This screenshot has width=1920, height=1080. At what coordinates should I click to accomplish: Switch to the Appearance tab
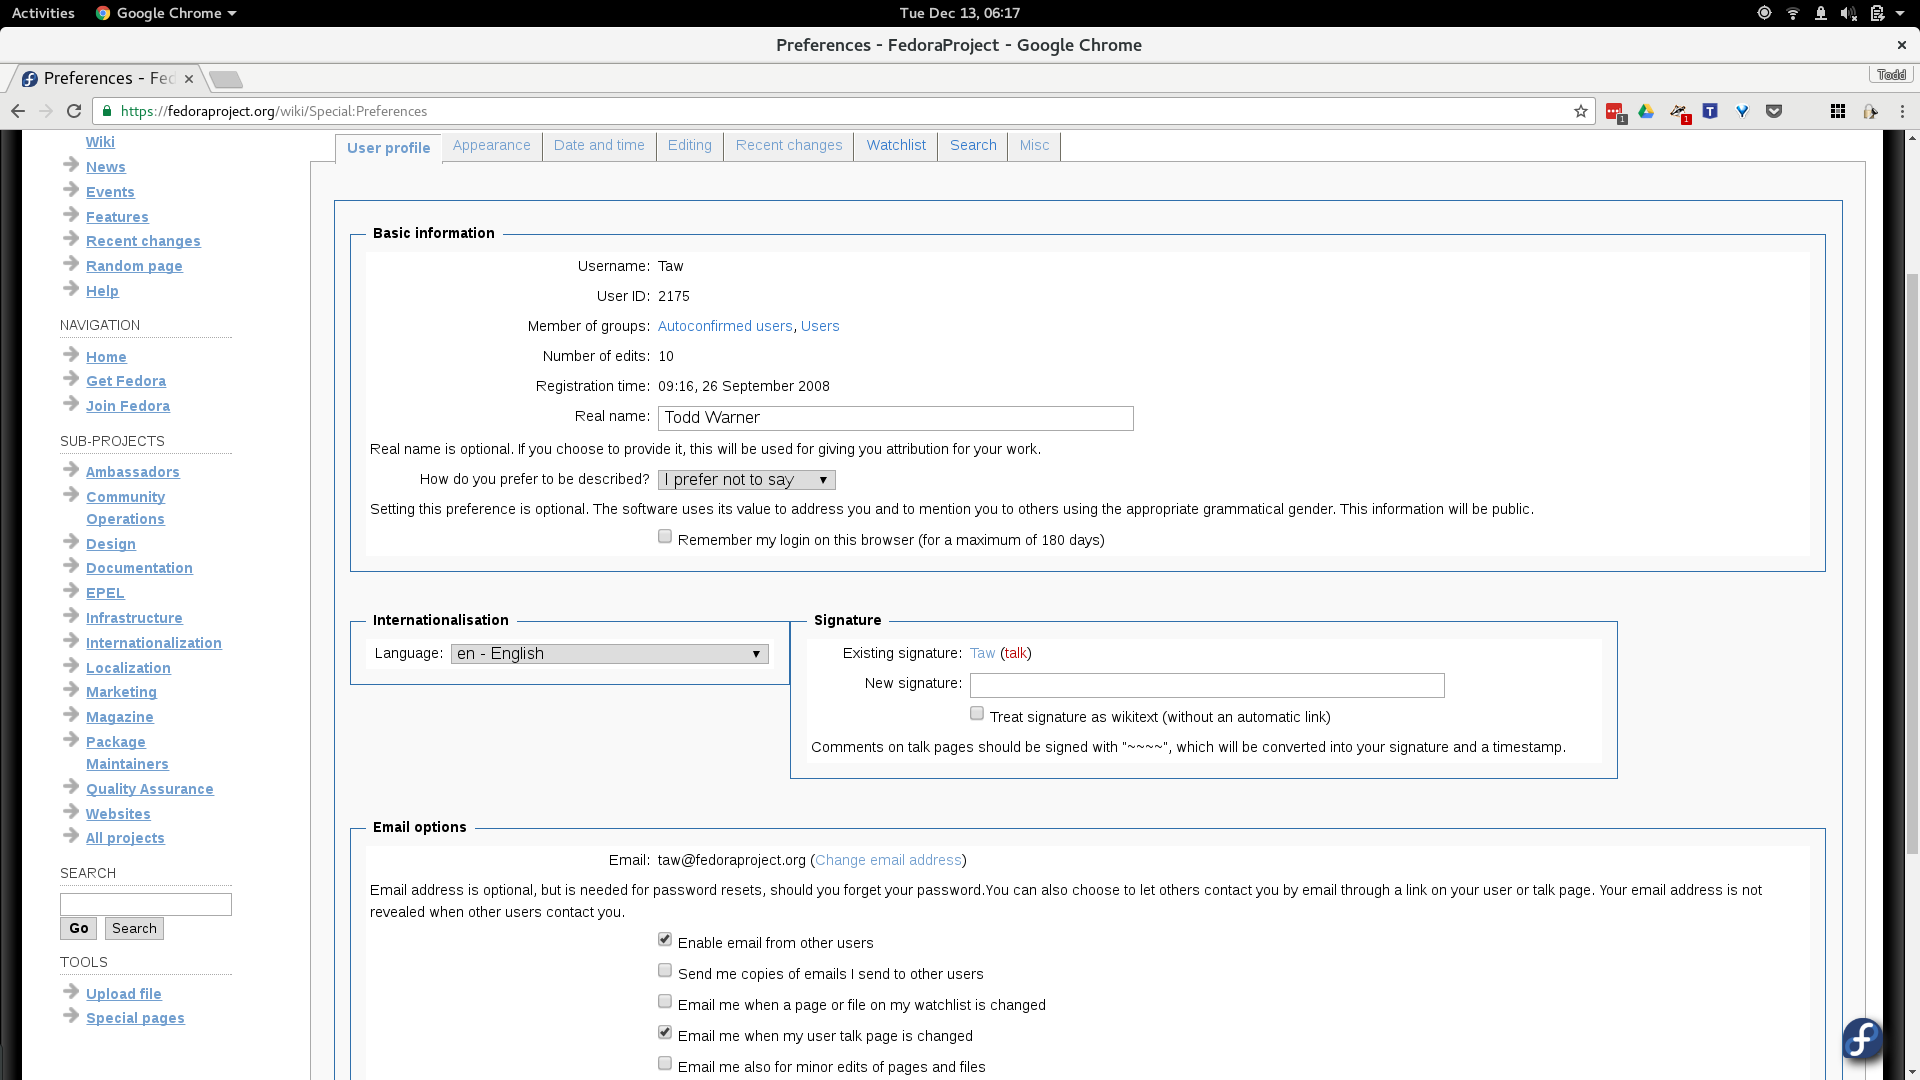click(x=492, y=146)
